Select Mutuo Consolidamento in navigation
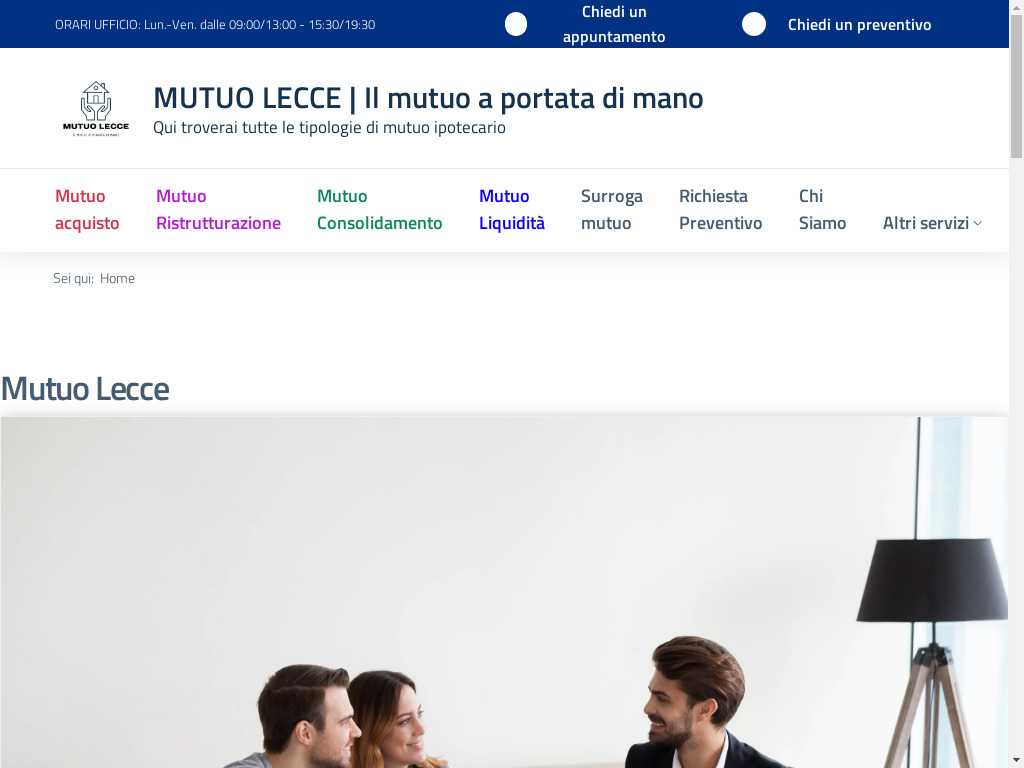 [379, 210]
